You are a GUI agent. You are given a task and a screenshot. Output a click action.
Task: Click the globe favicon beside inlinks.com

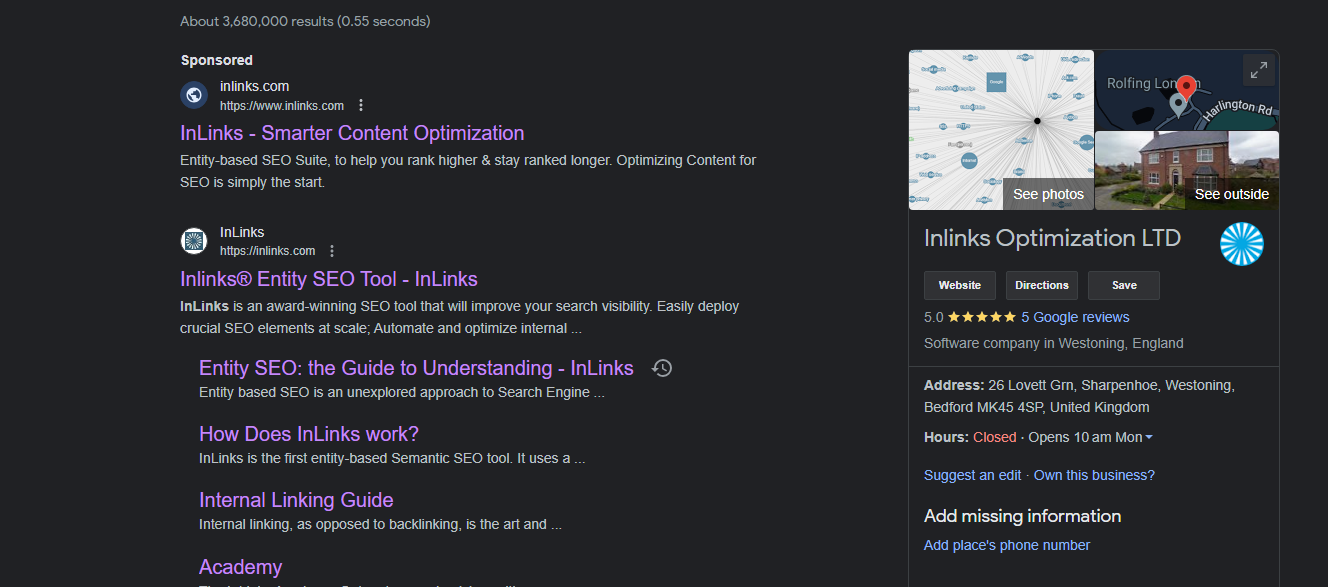[x=194, y=95]
